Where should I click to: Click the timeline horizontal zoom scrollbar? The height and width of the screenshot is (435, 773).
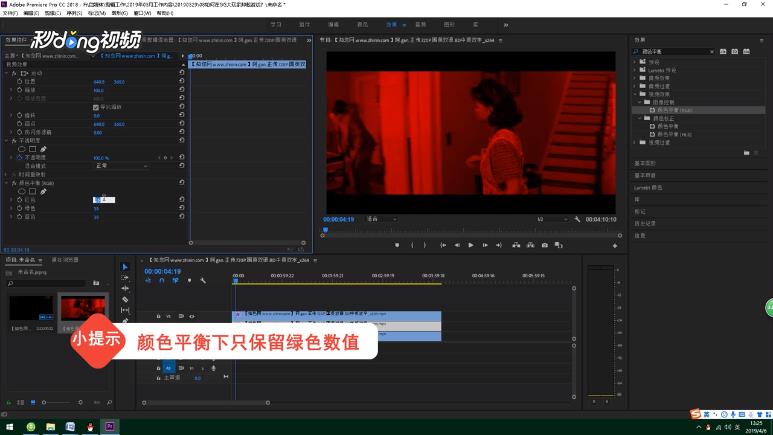click(x=206, y=402)
